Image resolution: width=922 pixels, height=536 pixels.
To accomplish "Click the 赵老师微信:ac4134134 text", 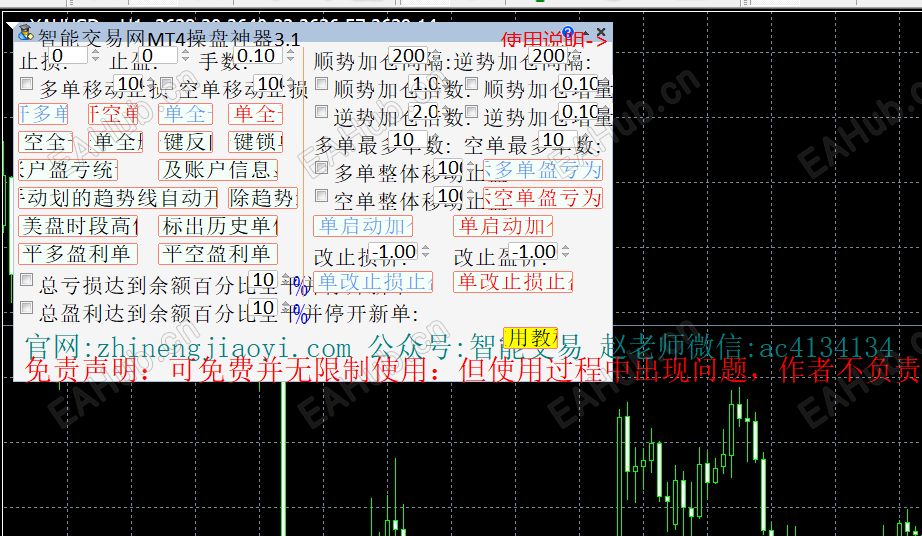I will (x=747, y=347).
